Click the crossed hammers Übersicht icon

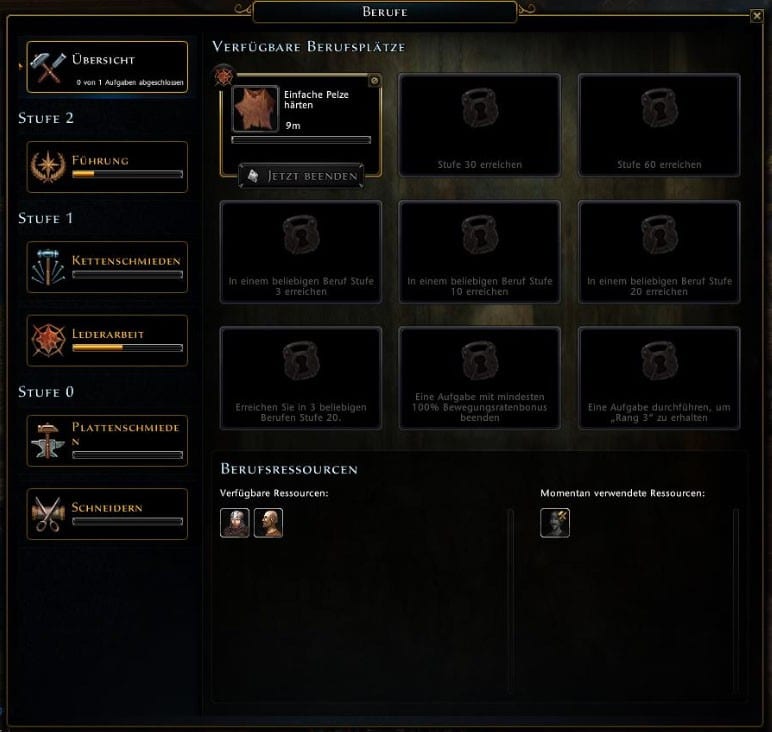click(48, 67)
